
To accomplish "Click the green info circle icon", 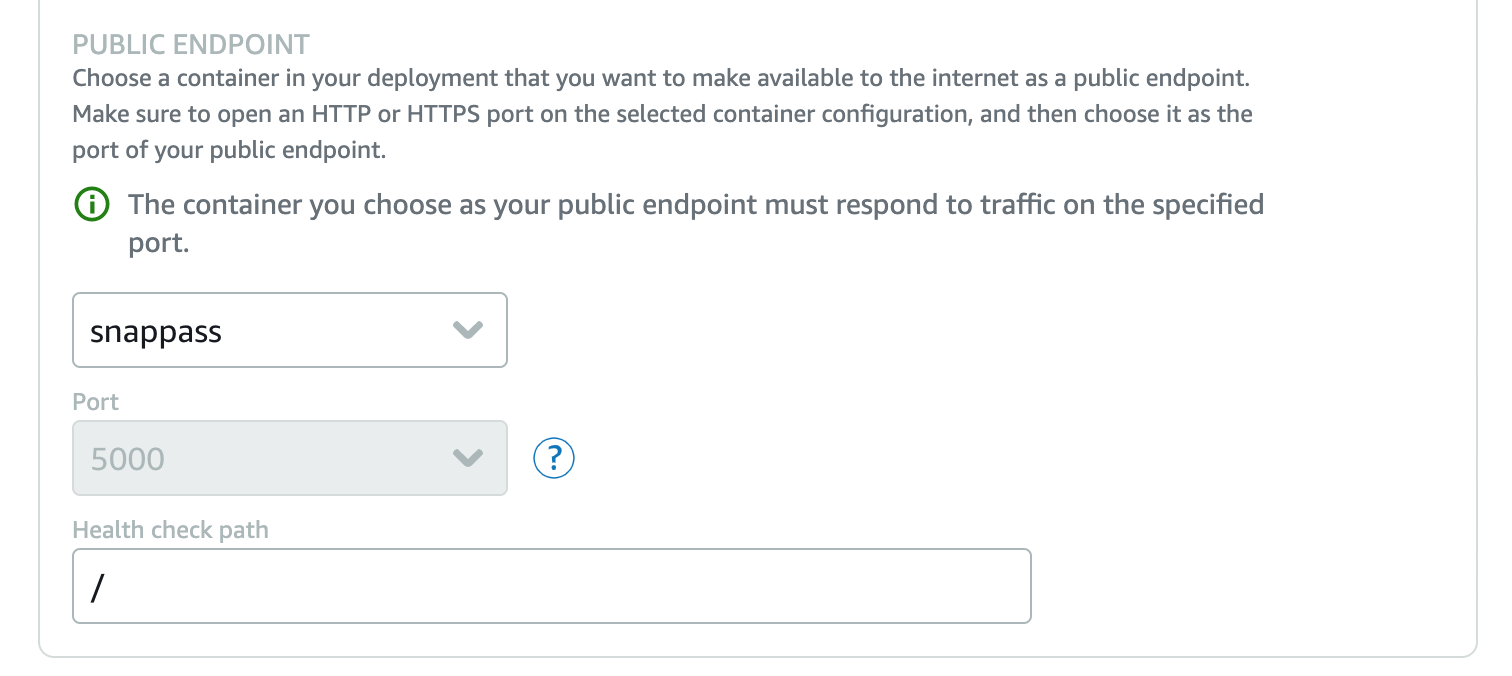I will coord(90,206).
